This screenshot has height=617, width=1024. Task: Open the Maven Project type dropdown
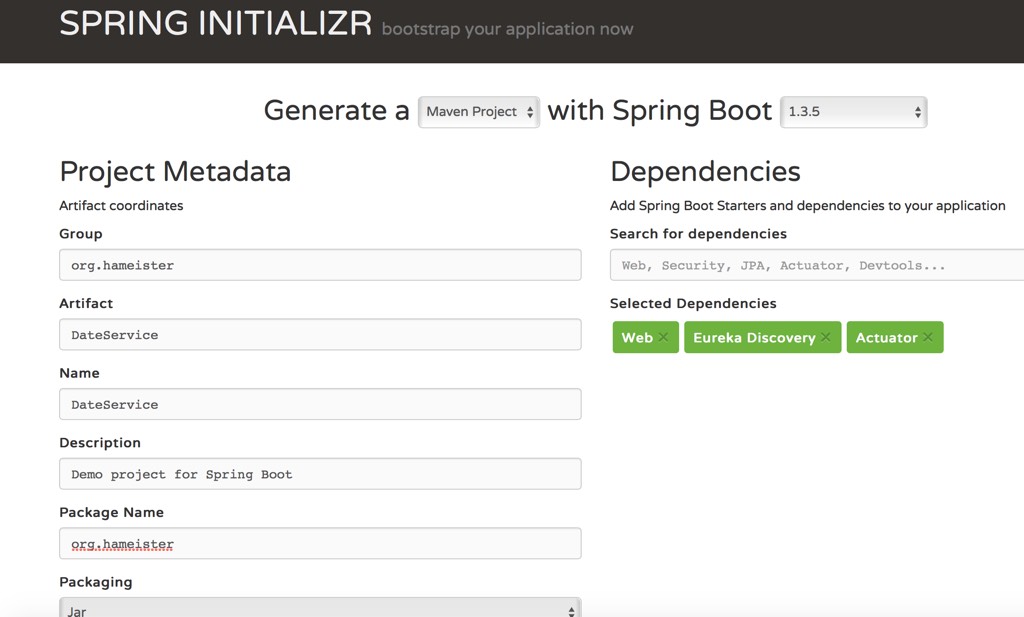pyautogui.click(x=479, y=112)
